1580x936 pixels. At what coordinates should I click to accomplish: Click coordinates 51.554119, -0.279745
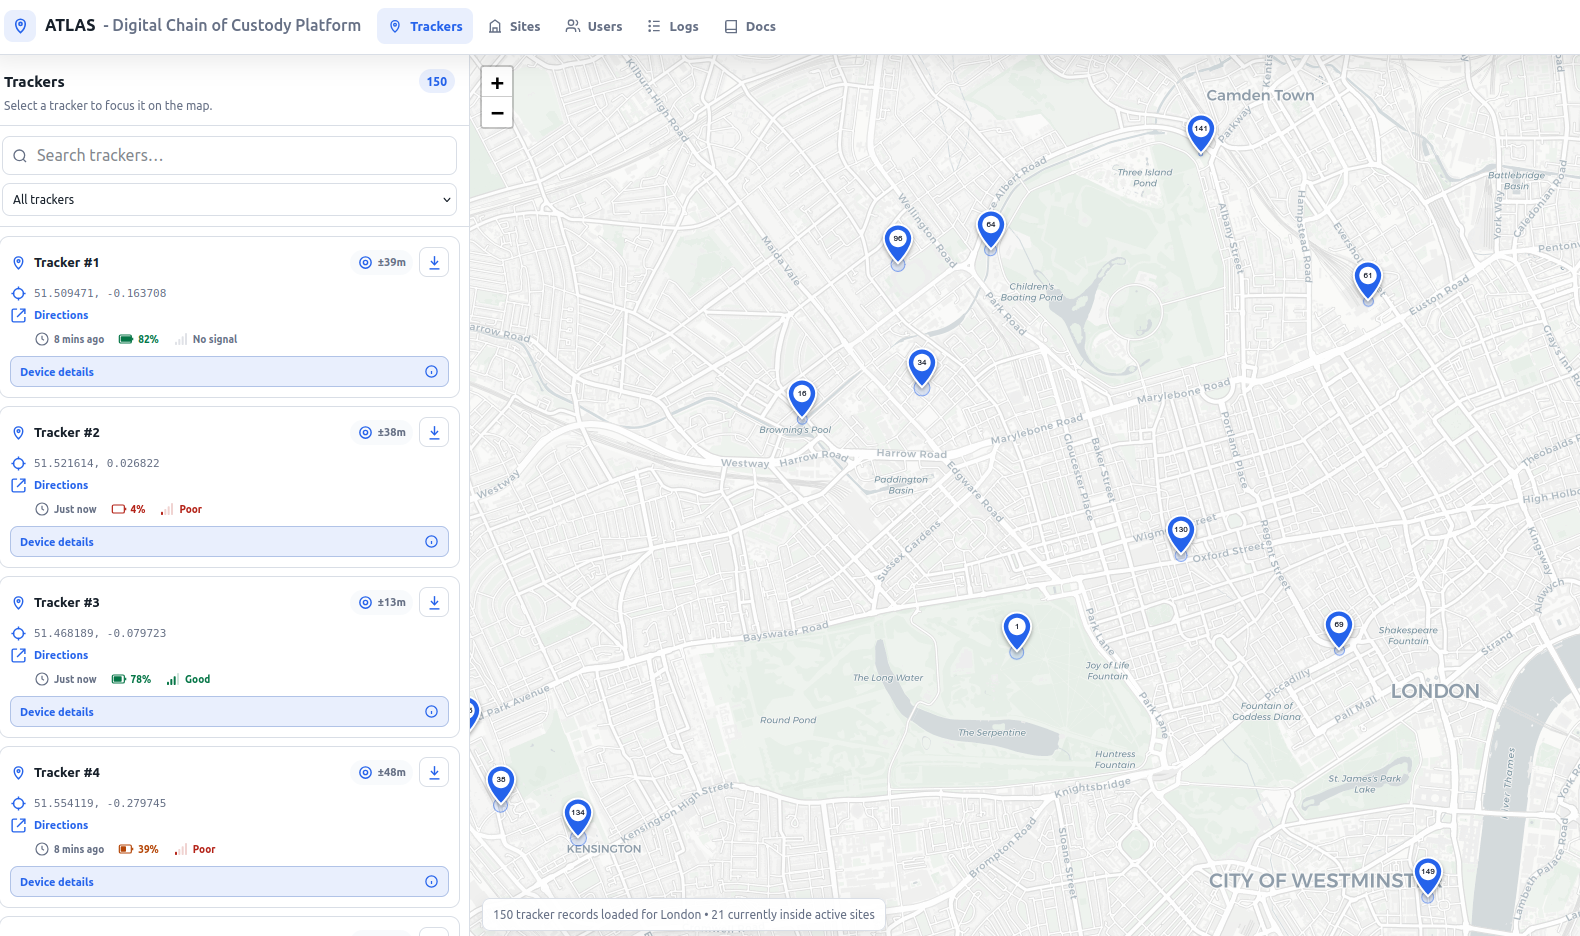[100, 803]
